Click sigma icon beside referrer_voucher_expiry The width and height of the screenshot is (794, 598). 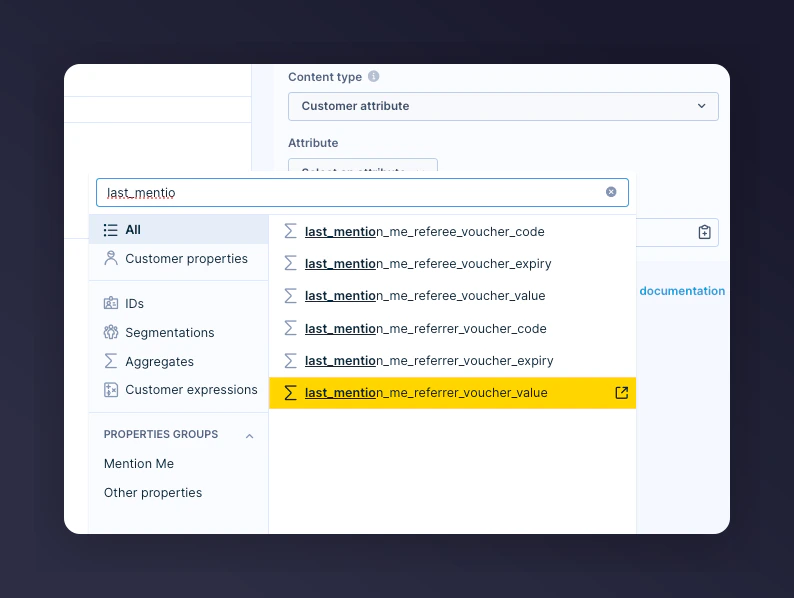click(x=290, y=361)
